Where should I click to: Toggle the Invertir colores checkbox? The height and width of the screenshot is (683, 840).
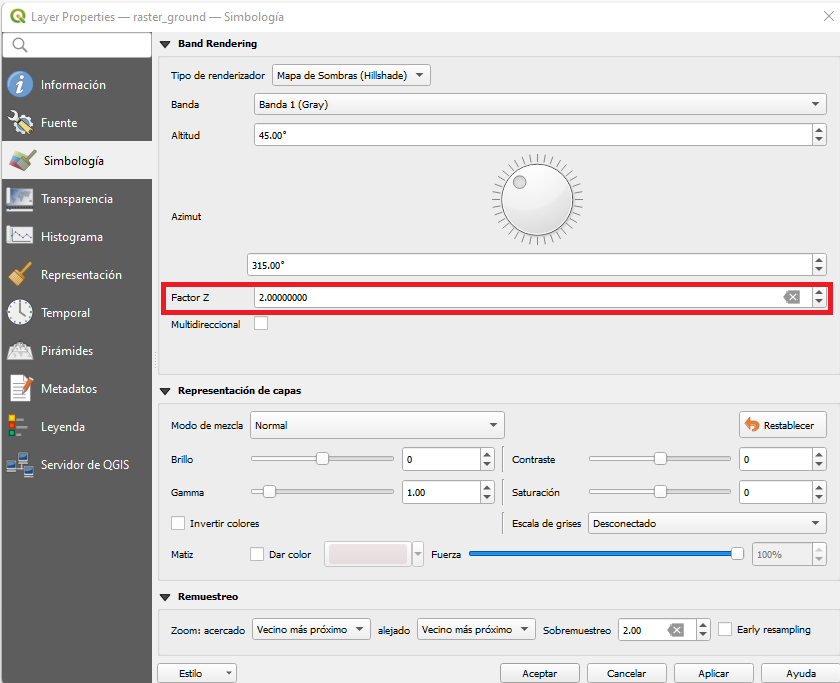pyautogui.click(x=179, y=523)
